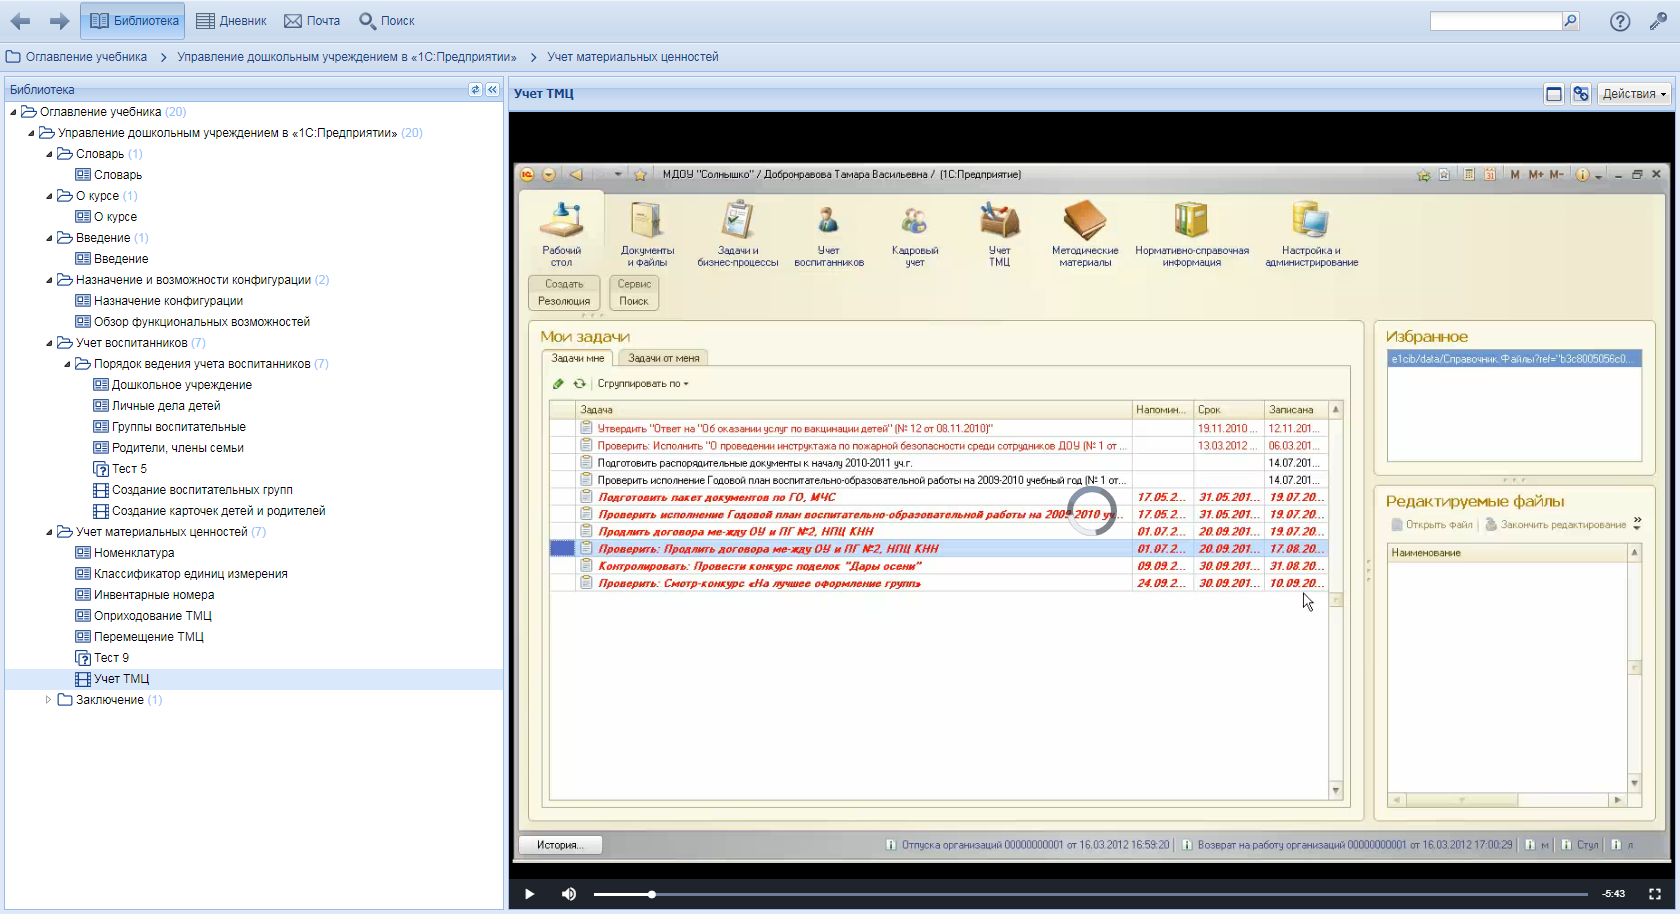The height and width of the screenshot is (914, 1680).
Task: Open Создание карточек детей и родителей video
Action: [219, 511]
